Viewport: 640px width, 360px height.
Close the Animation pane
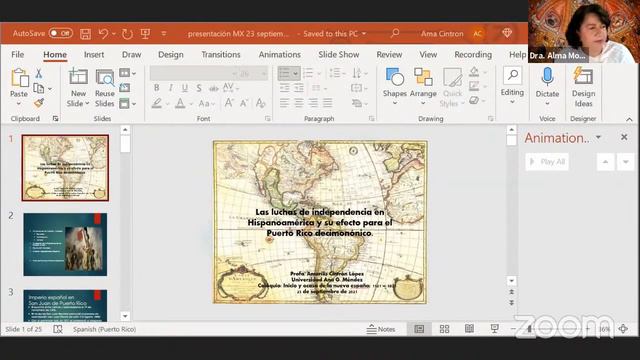624,137
